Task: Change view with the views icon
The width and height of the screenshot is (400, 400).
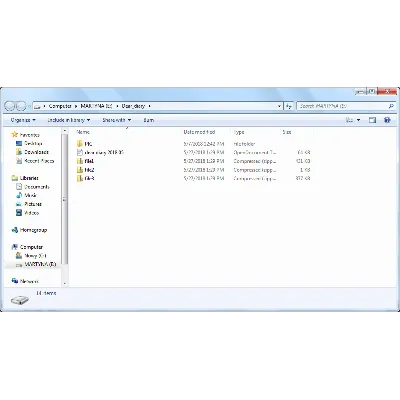Action: [350, 120]
